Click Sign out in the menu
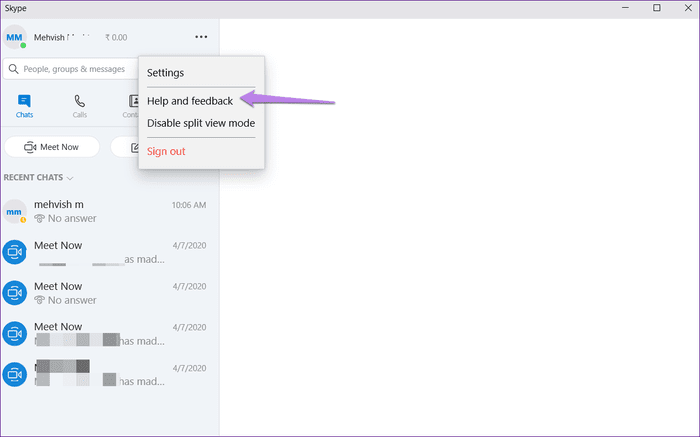 166,151
